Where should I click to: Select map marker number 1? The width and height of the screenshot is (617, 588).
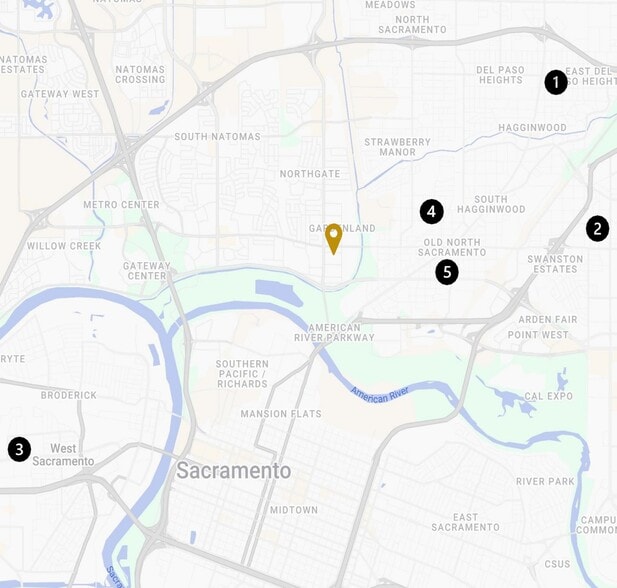tap(556, 82)
